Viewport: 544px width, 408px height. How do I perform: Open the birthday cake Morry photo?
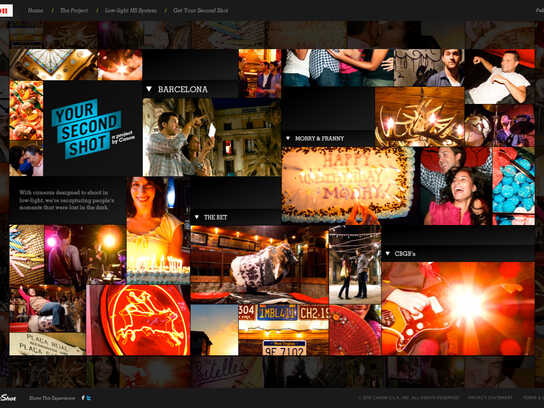[348, 185]
